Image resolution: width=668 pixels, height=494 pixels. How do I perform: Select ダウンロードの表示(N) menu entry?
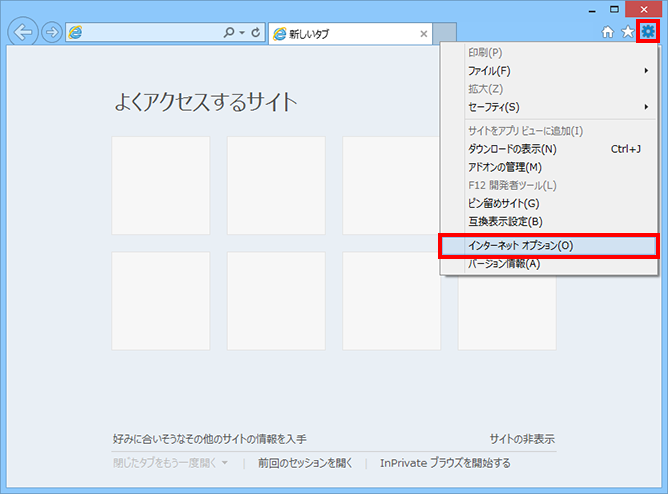tap(512, 149)
